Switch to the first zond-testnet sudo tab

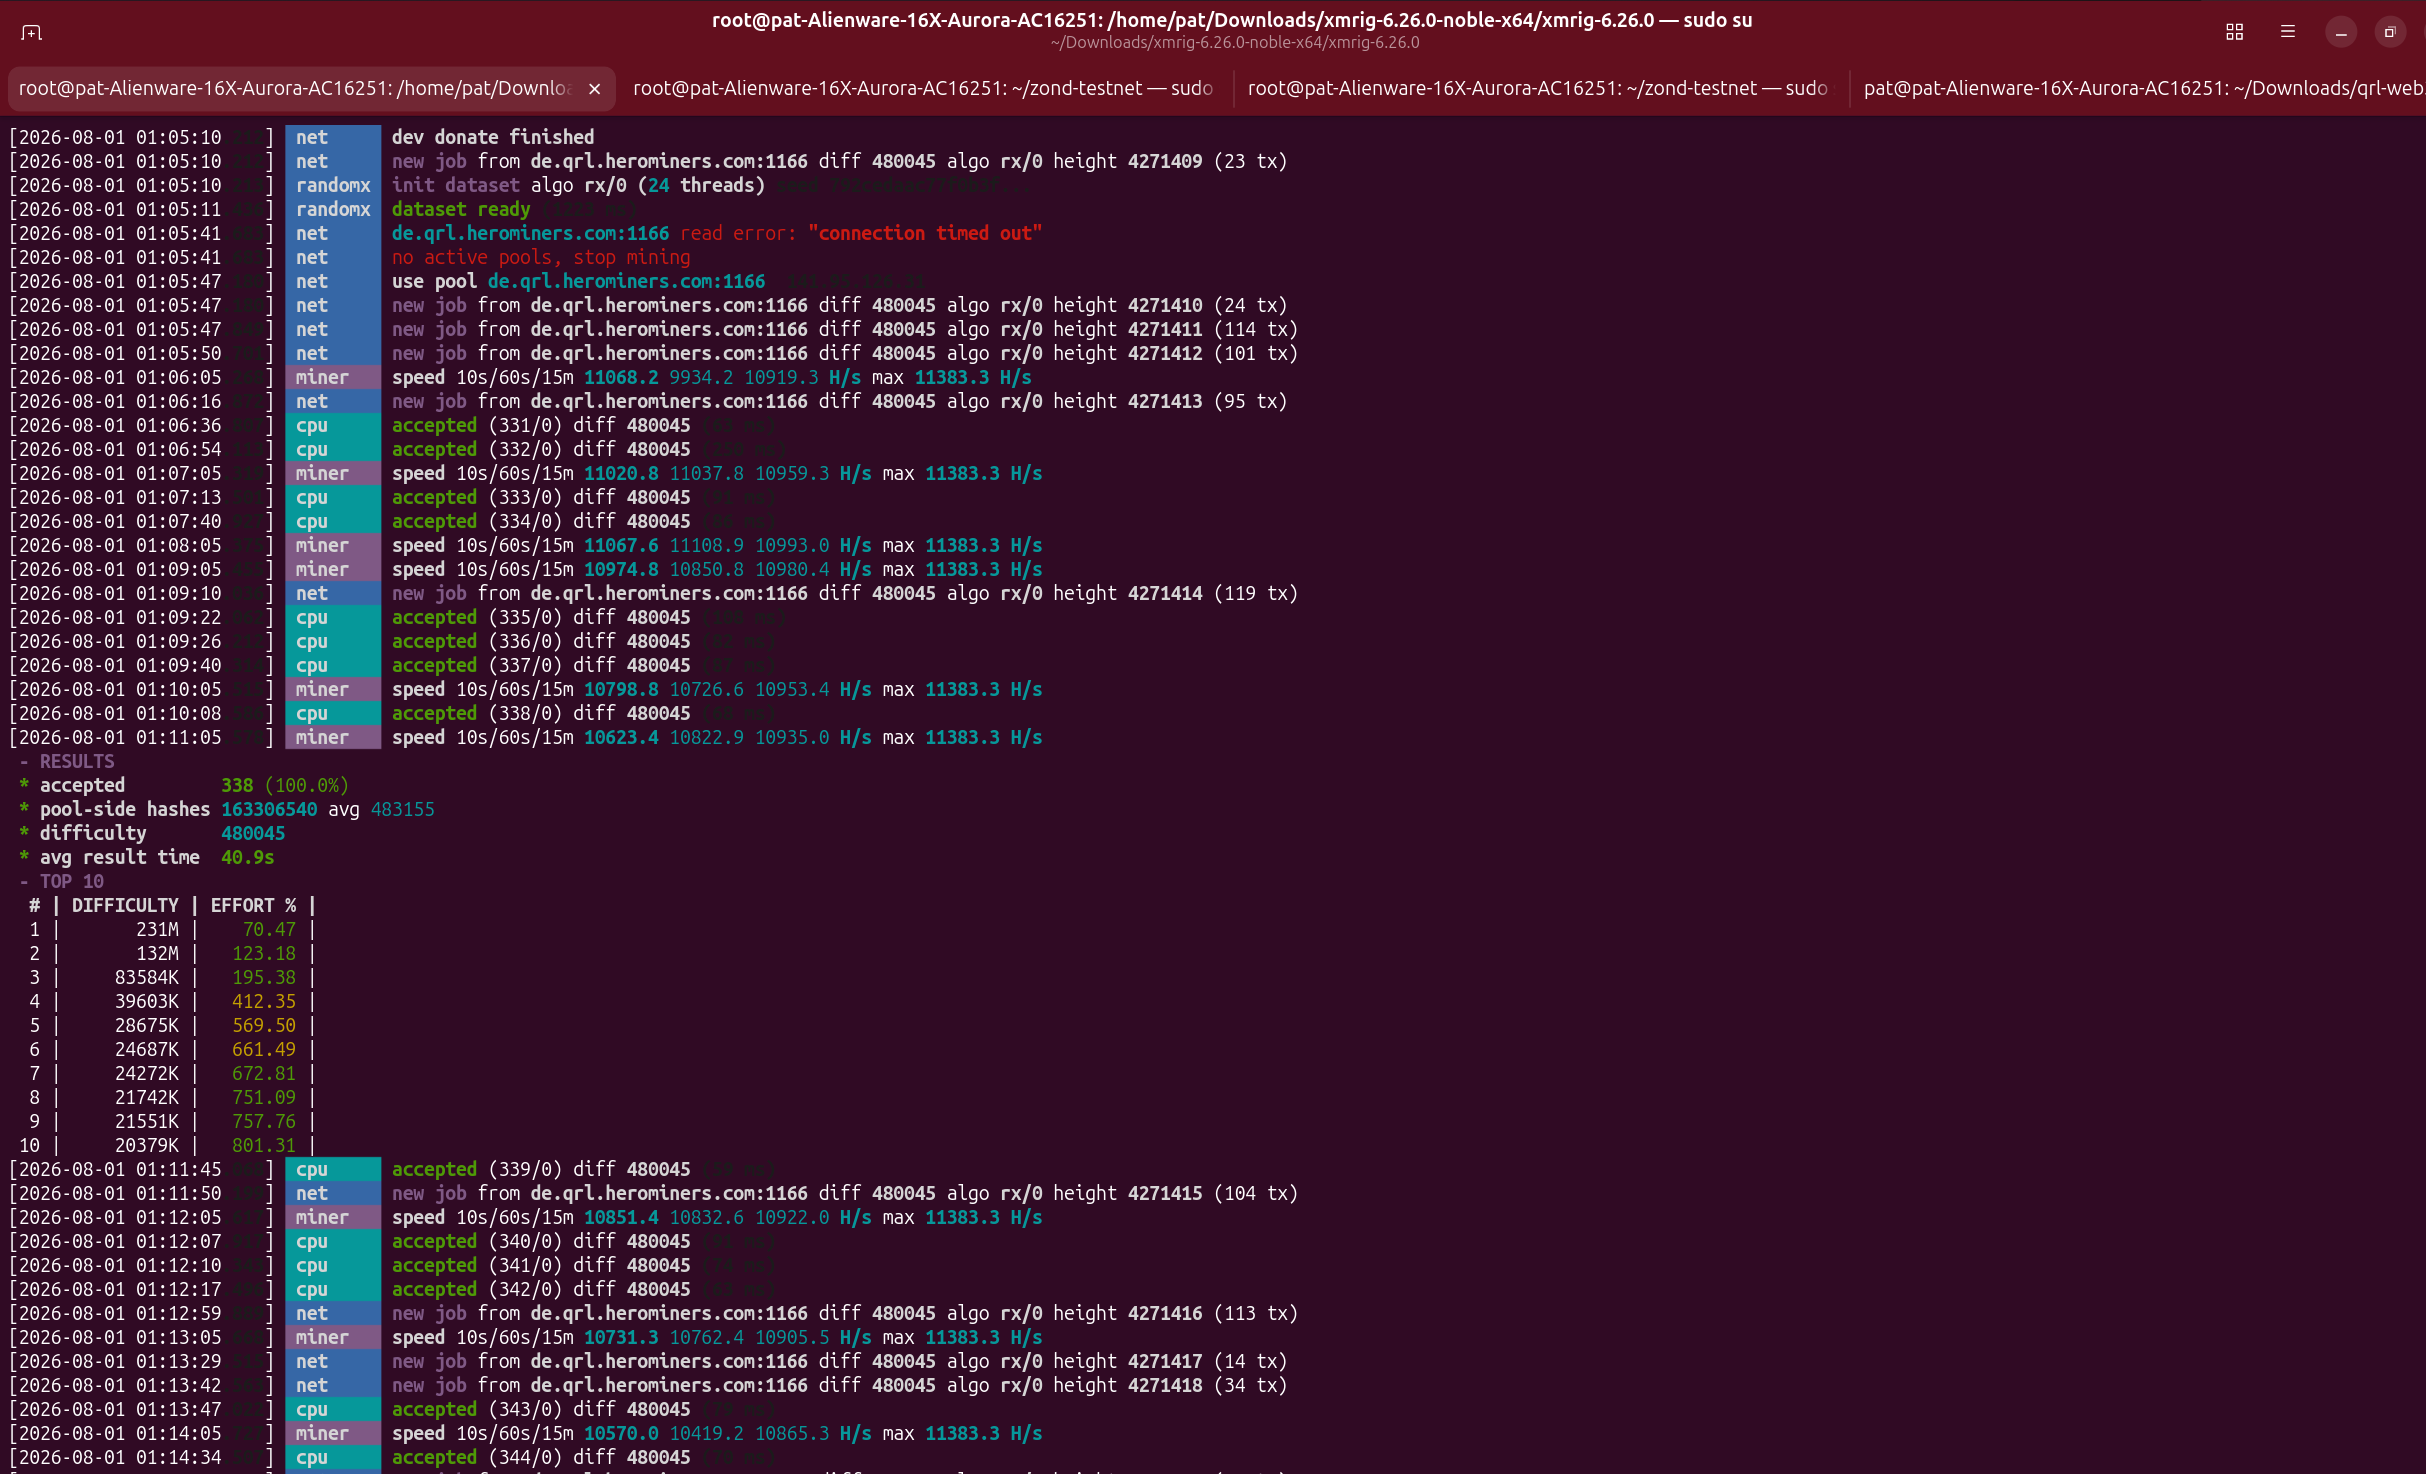[923, 89]
